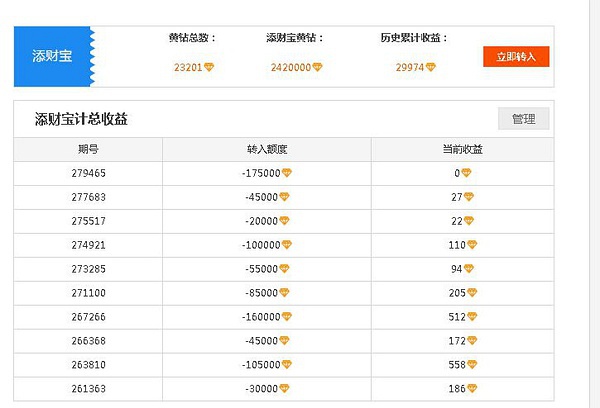Click diamond icon next to 23201
Image resolution: width=600 pixels, height=408 pixels.
point(209,67)
